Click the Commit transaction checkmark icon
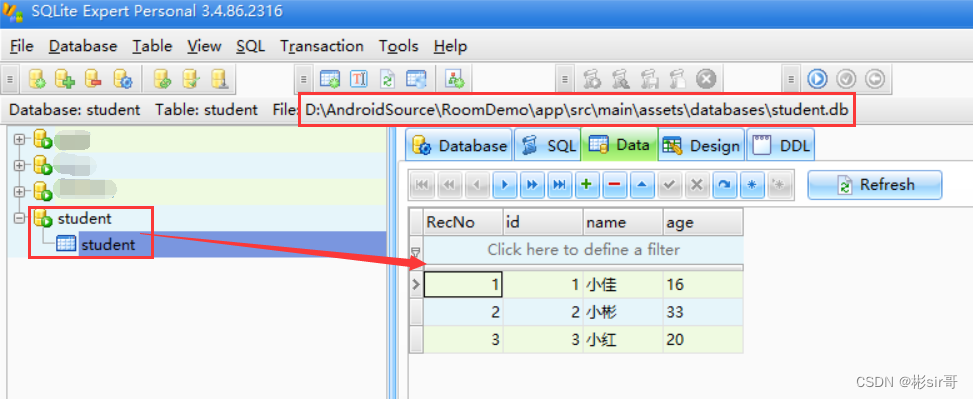This screenshot has height=399, width=973. [x=846, y=79]
